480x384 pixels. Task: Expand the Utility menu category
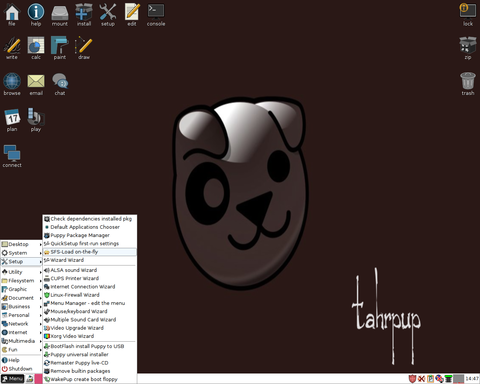22,272
